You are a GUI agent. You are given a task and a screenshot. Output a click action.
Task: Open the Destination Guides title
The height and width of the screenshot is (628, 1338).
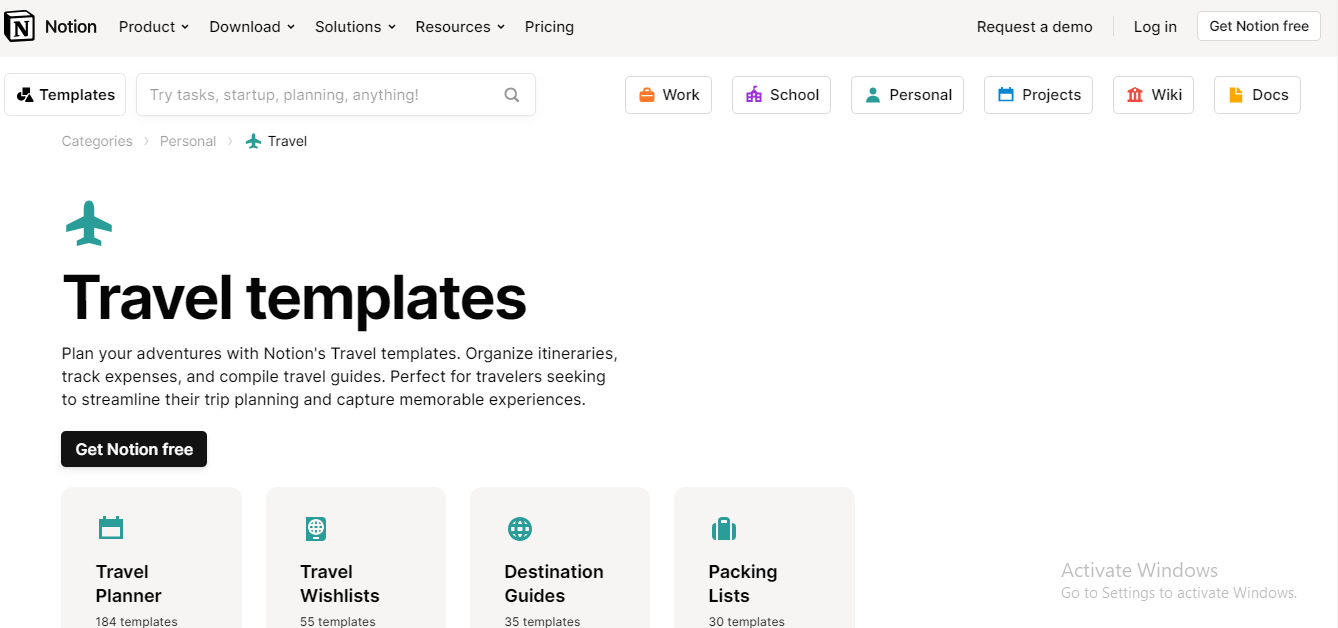tap(554, 584)
